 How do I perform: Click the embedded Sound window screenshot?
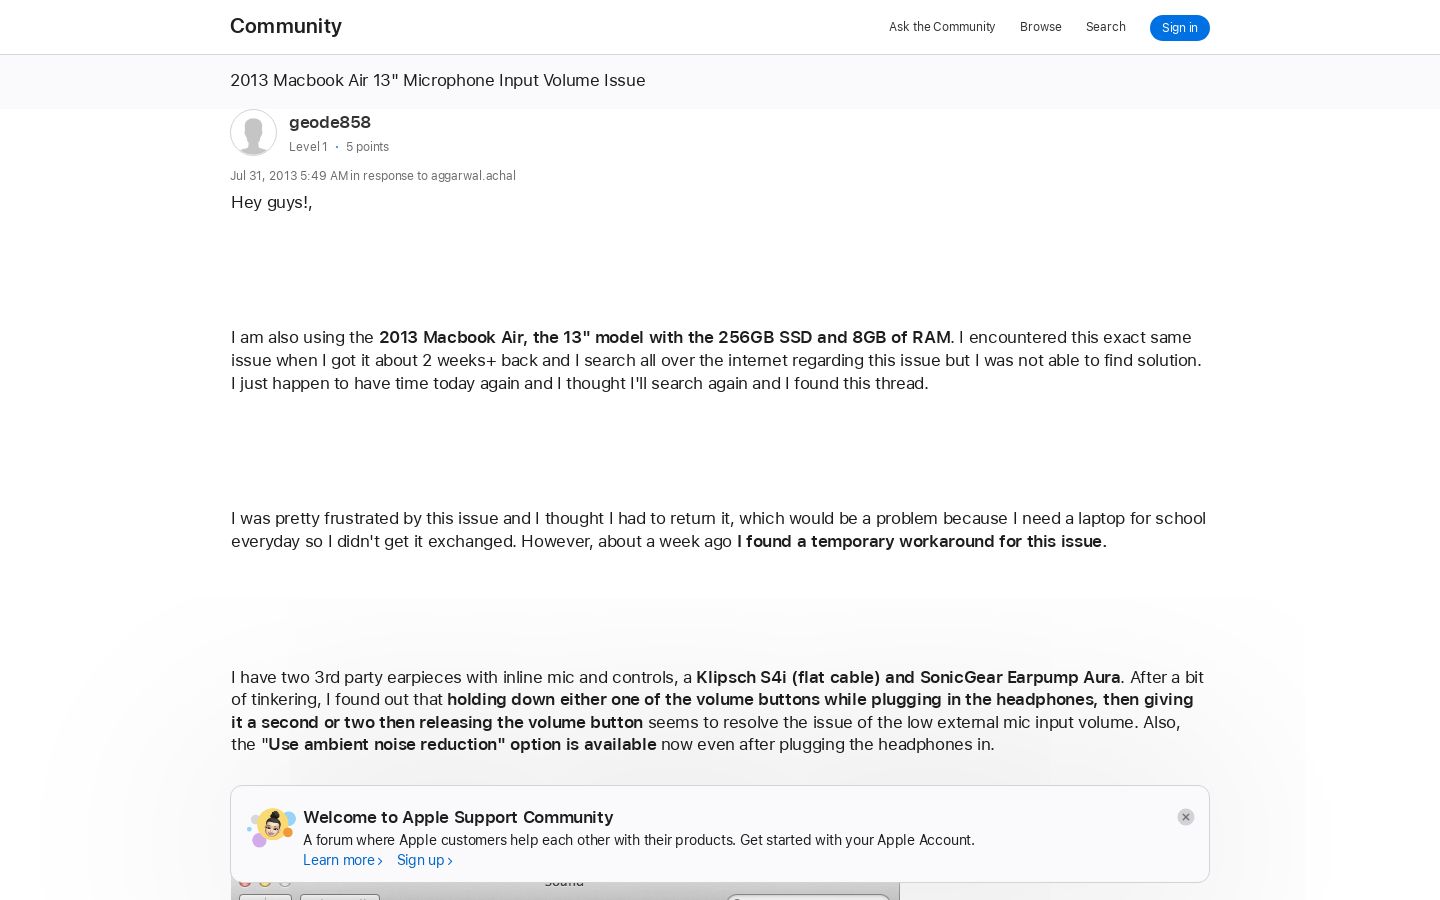click(x=565, y=891)
